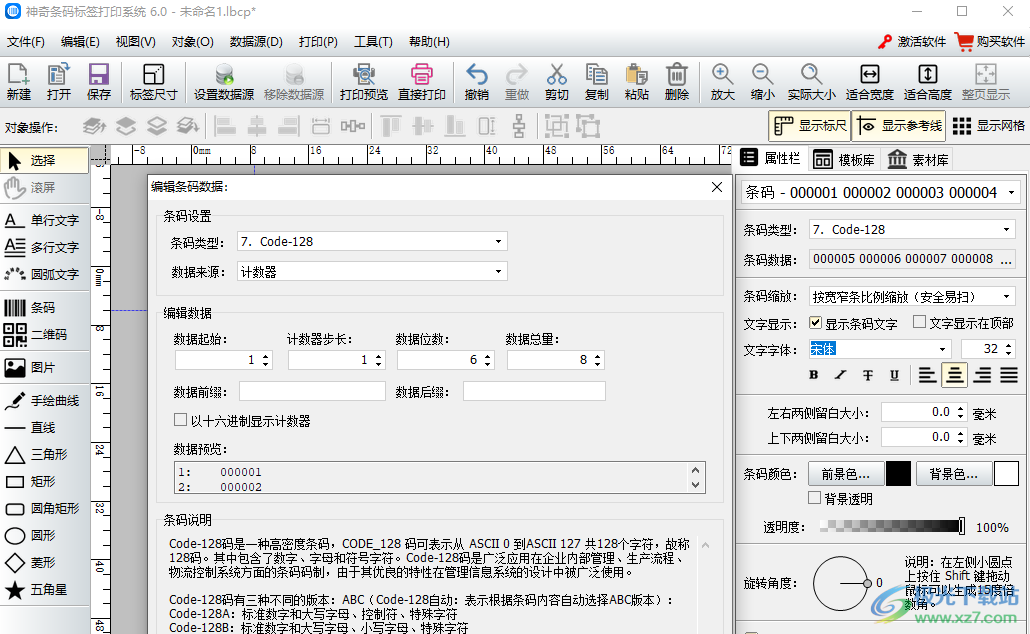The height and width of the screenshot is (634, 1030).
Task: Click direct print (直接打印) icon
Action: [422, 81]
